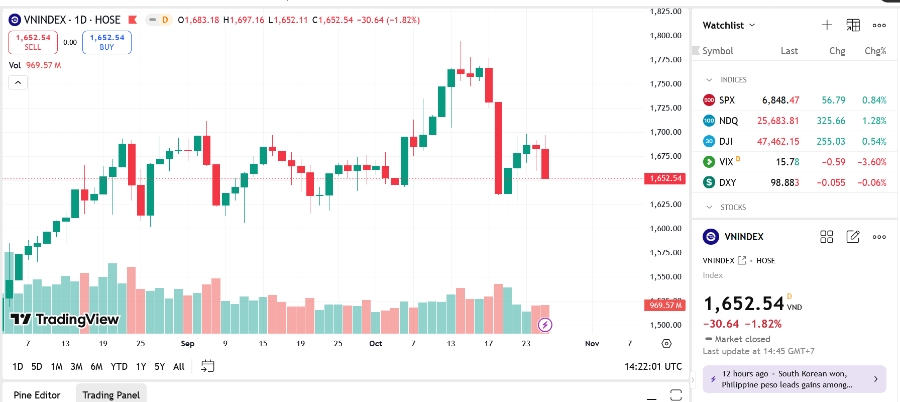
Task: Click the red flag beside HOSE
Action: point(132,20)
